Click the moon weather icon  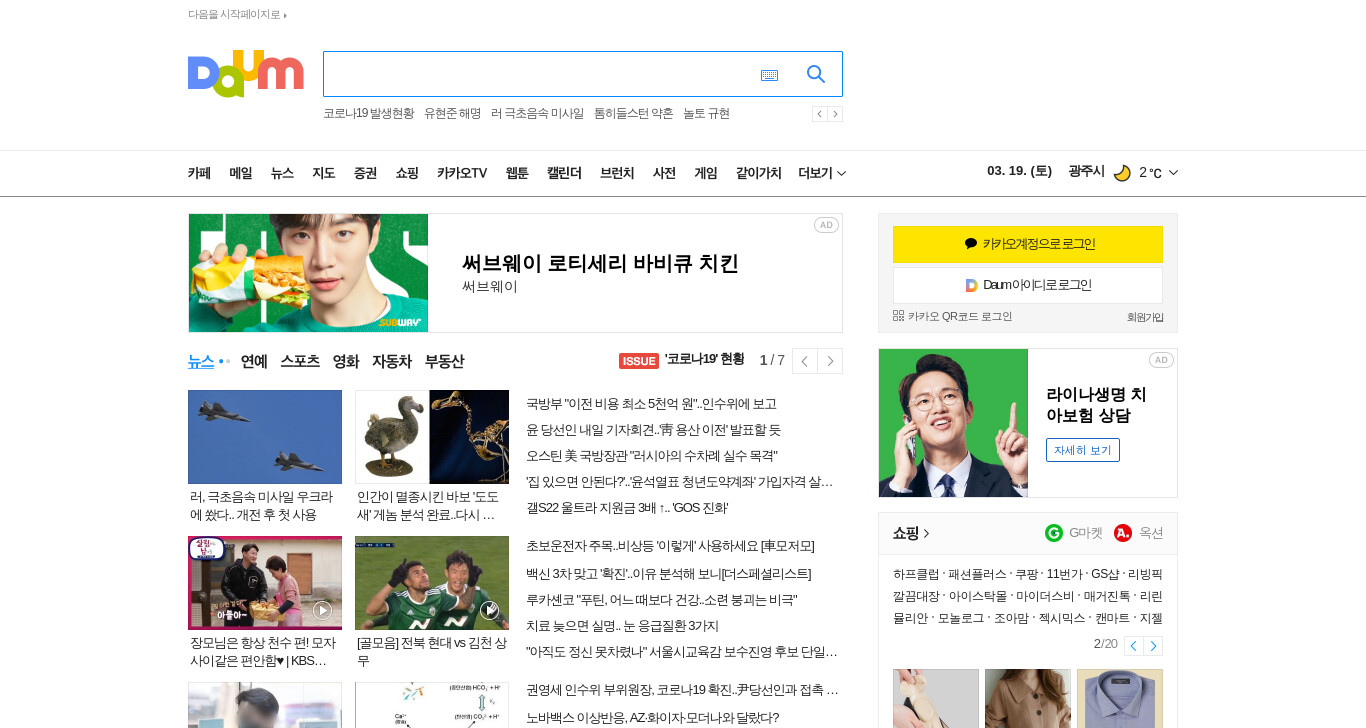(1122, 172)
